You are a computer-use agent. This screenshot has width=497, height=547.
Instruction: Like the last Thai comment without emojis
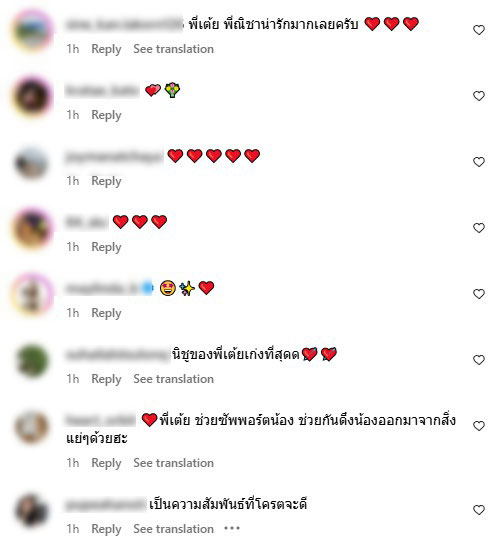coord(479,510)
